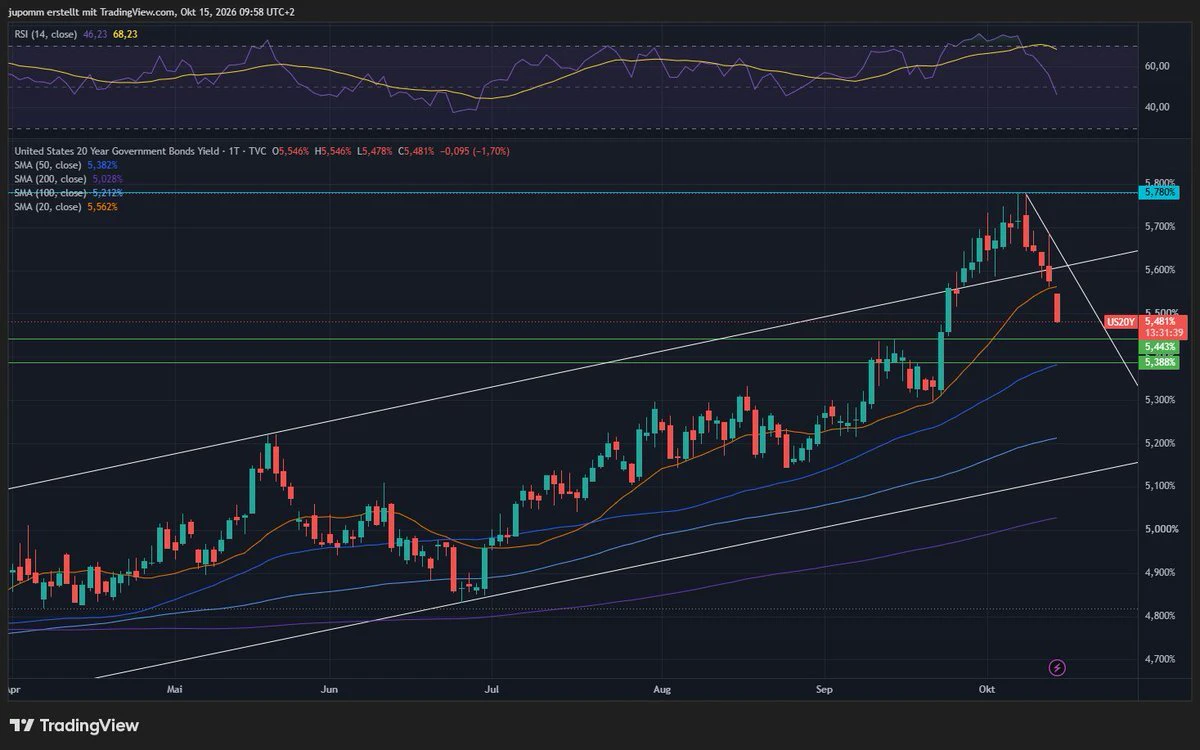Click the SMA 50 value 5,382%
Screen dimensions: 1200x750
pos(102,165)
